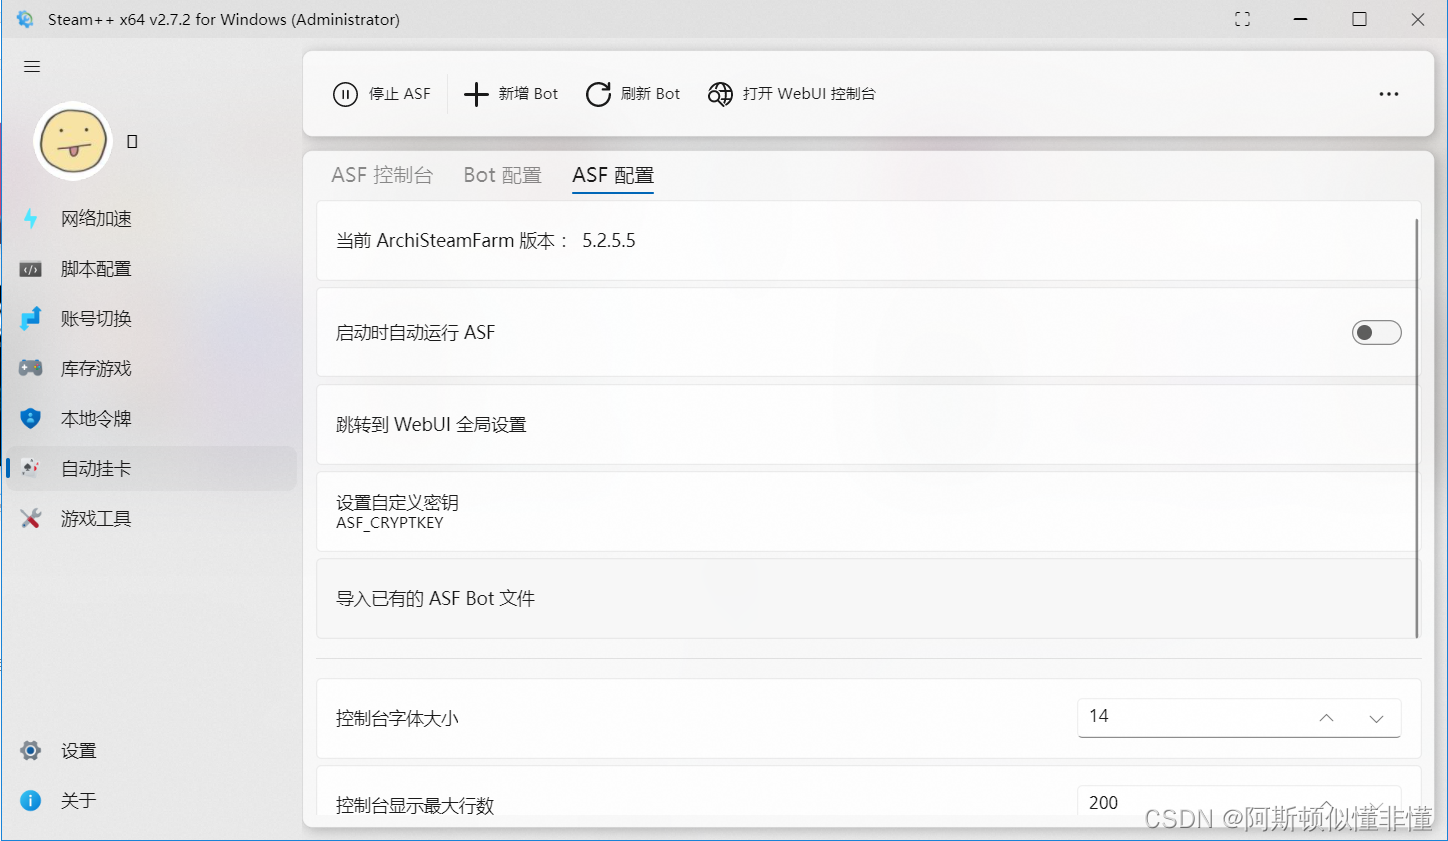This screenshot has height=841, width=1448.
Task: Click 新增 Bot button
Action: [511, 94]
